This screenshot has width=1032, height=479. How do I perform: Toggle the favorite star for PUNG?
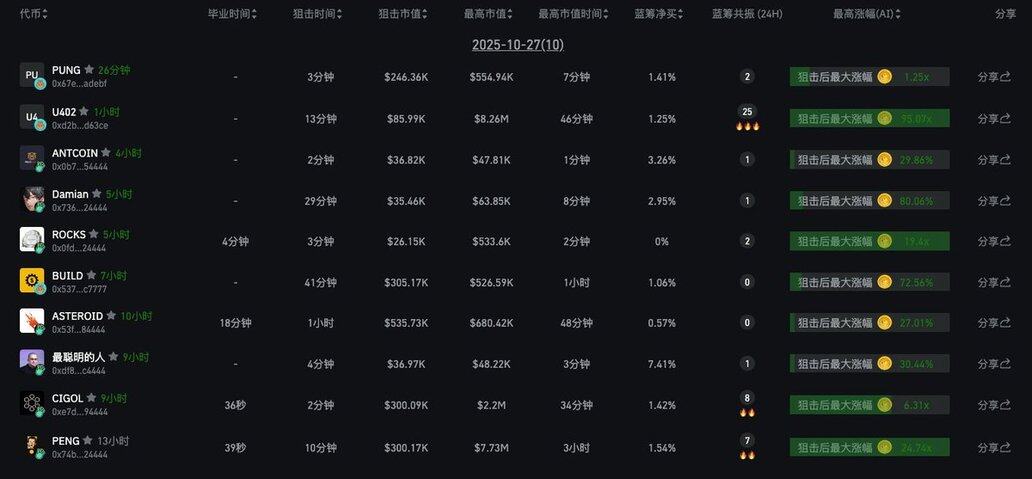point(89,70)
